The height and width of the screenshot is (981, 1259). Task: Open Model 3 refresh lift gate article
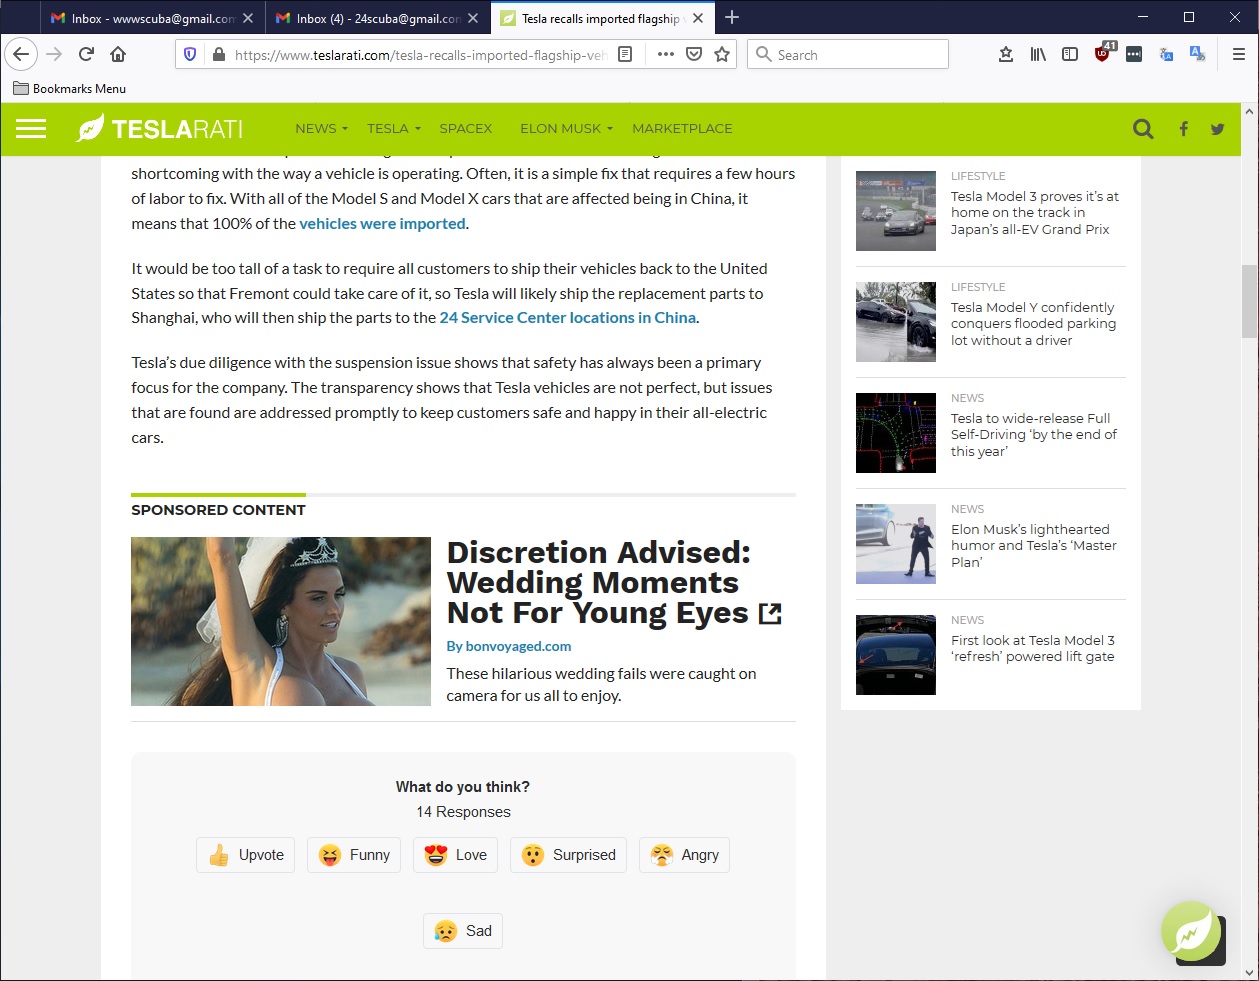(1033, 649)
